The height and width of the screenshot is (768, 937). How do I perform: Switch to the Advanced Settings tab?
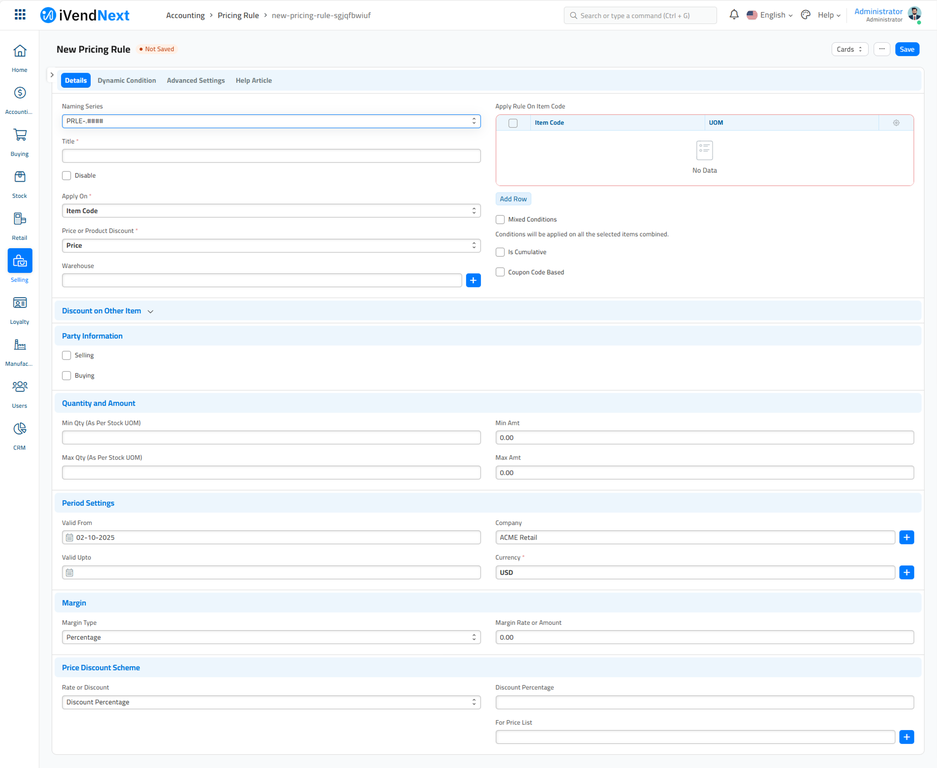(195, 80)
